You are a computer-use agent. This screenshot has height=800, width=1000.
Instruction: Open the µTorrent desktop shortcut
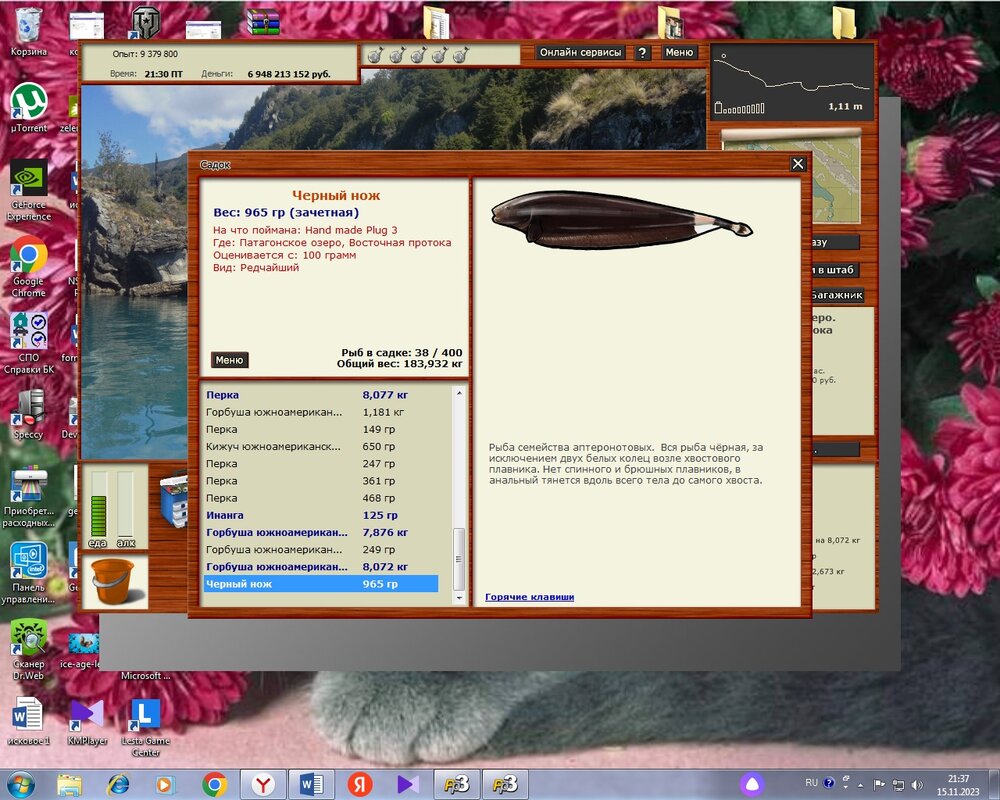28,102
